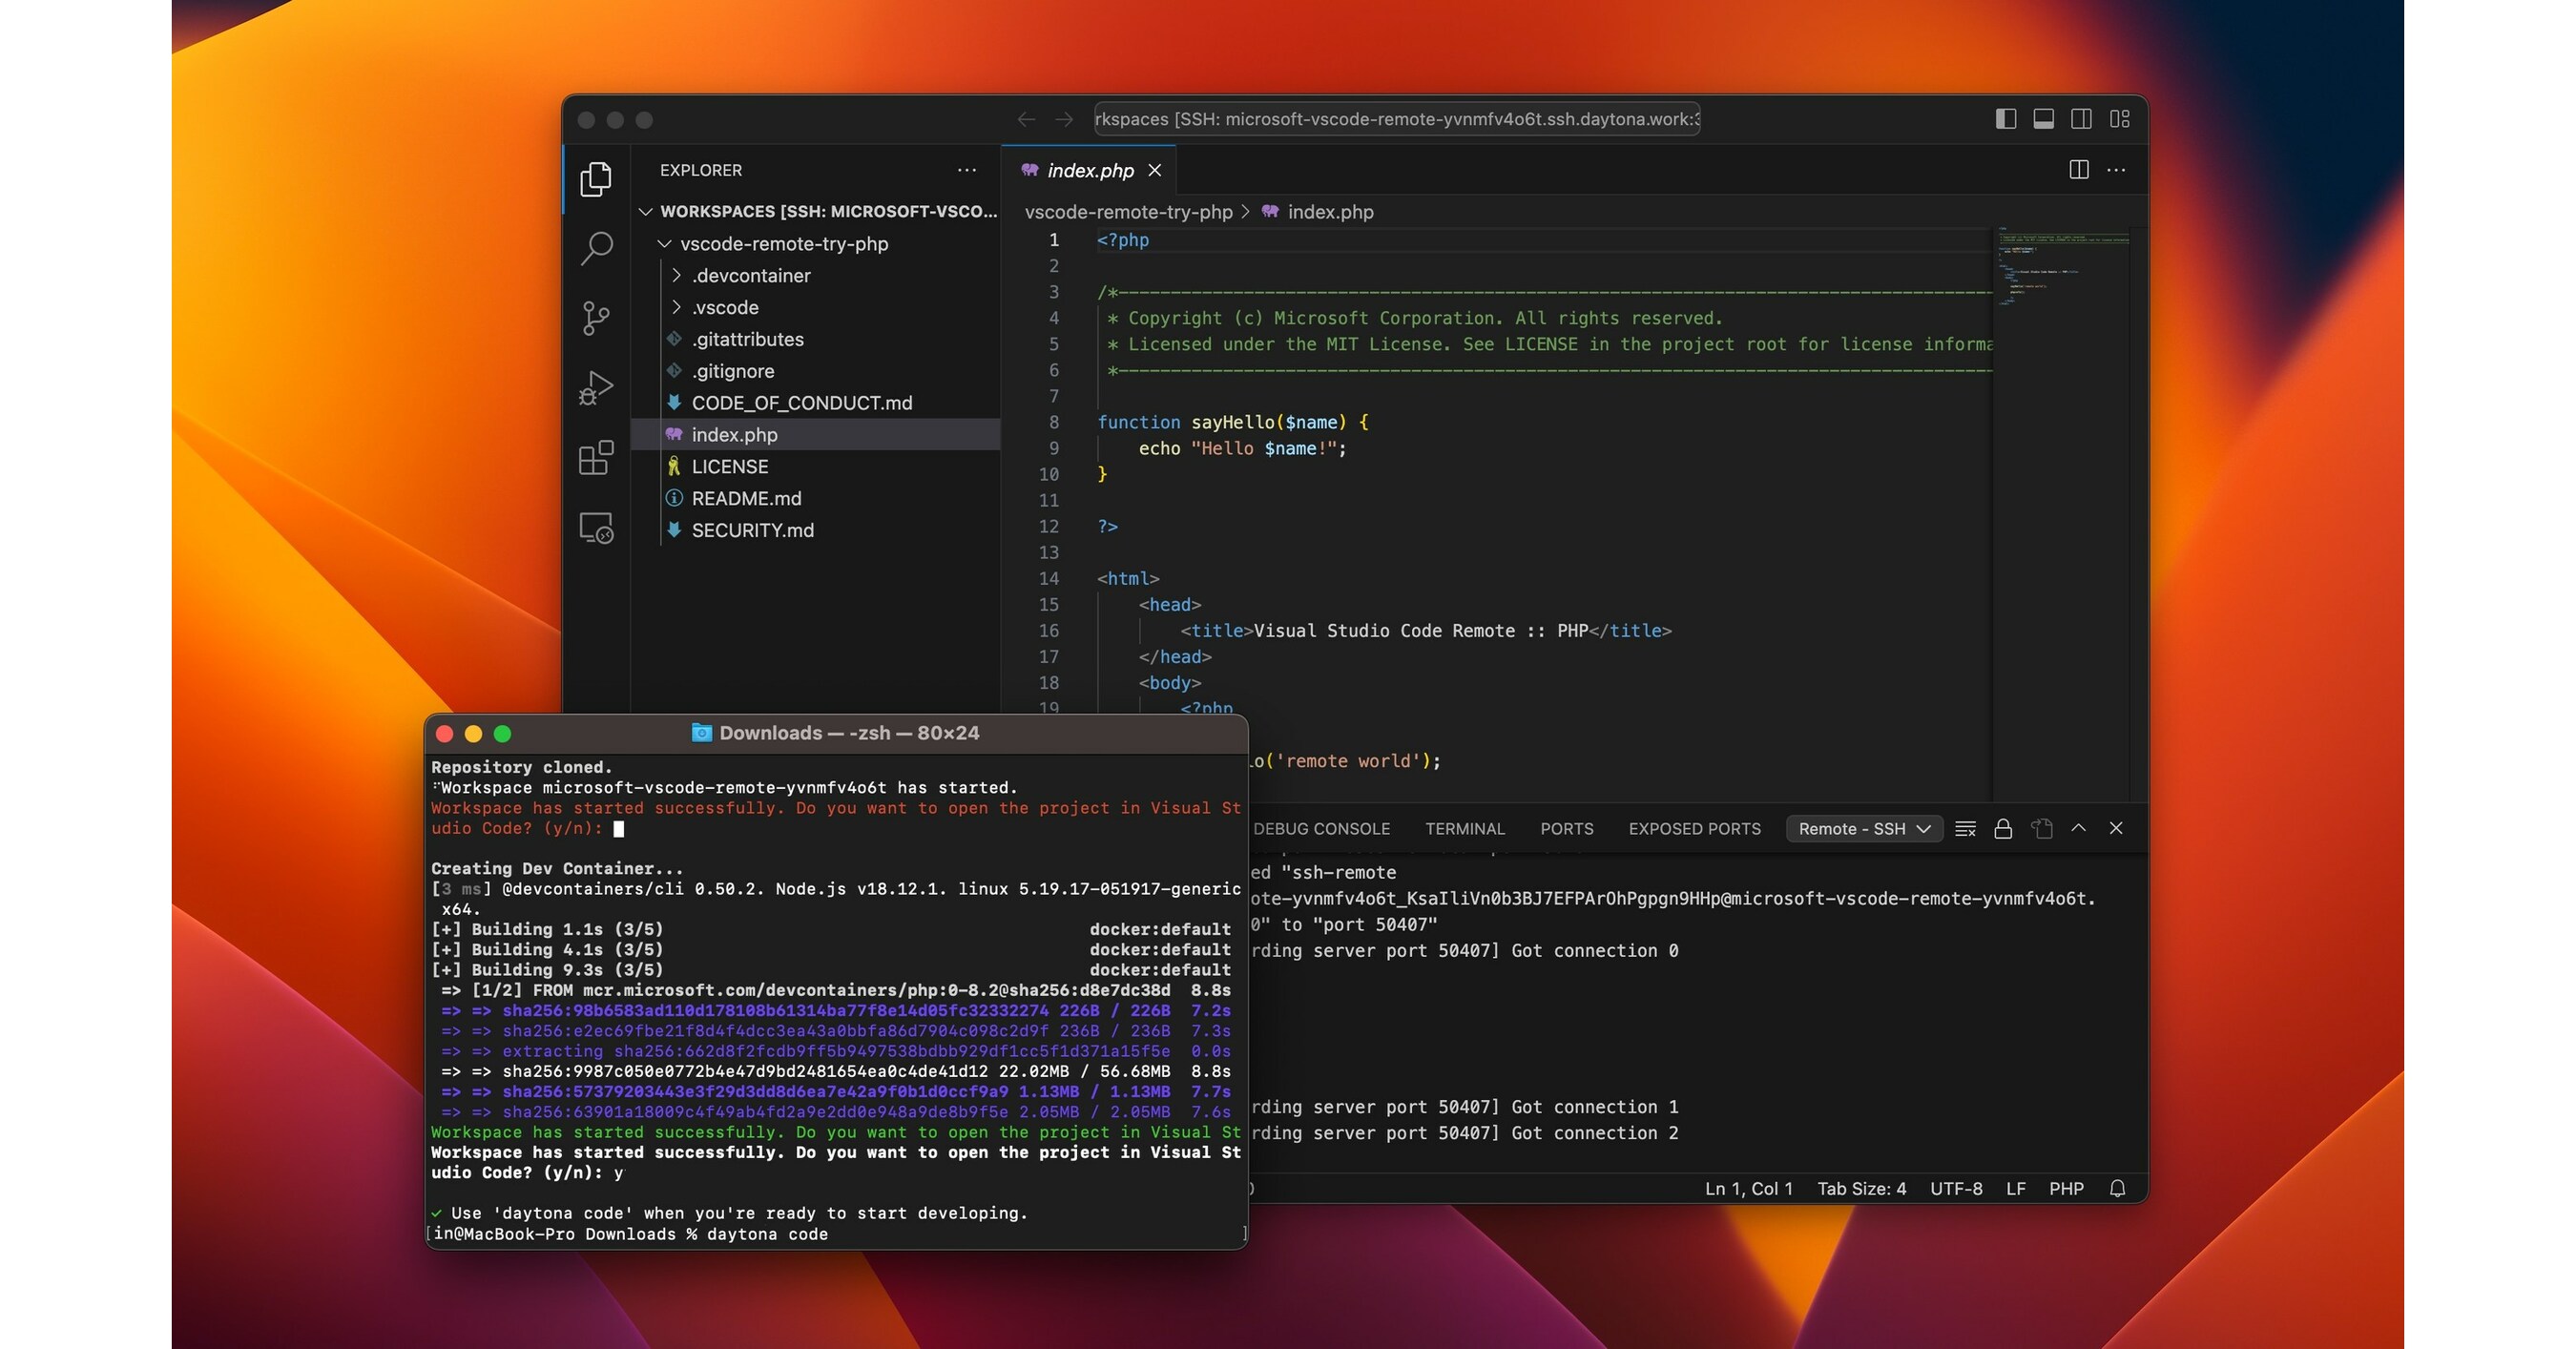
Task: Click Tab Size: 4 in status bar
Action: click(1861, 1188)
